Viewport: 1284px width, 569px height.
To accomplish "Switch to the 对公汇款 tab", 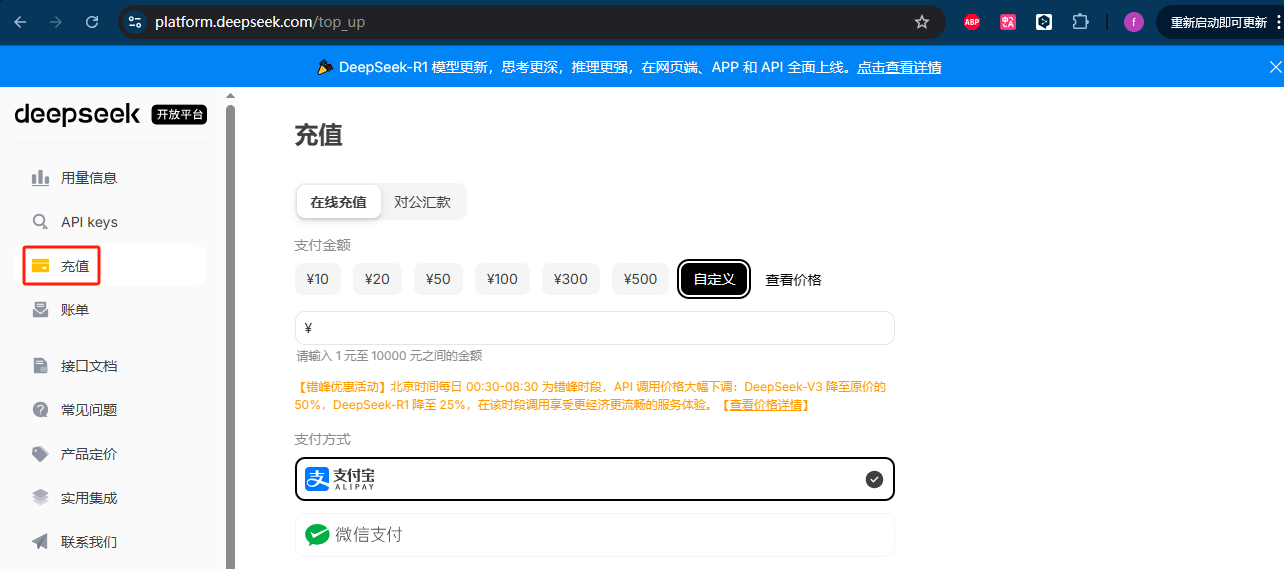I will (422, 202).
